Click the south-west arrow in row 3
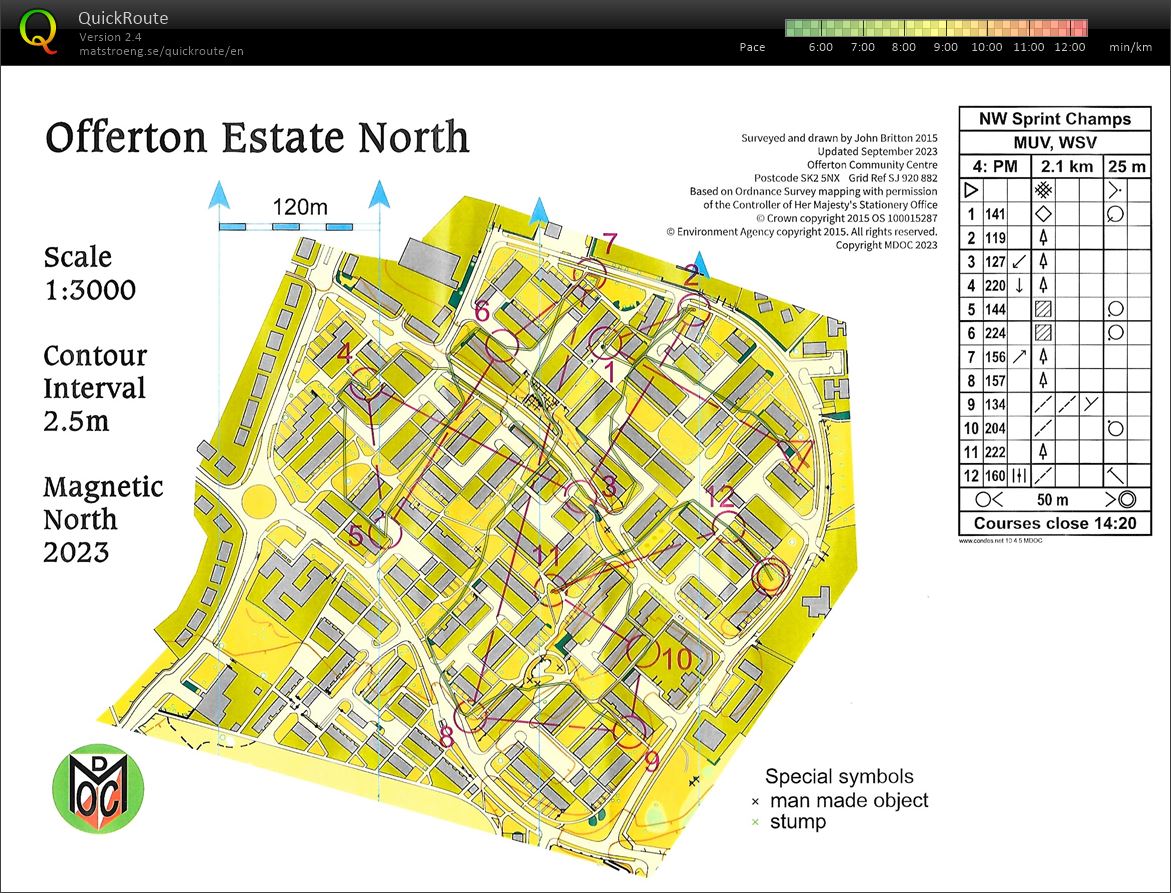Screen dimensions: 1171x893 point(1019,261)
